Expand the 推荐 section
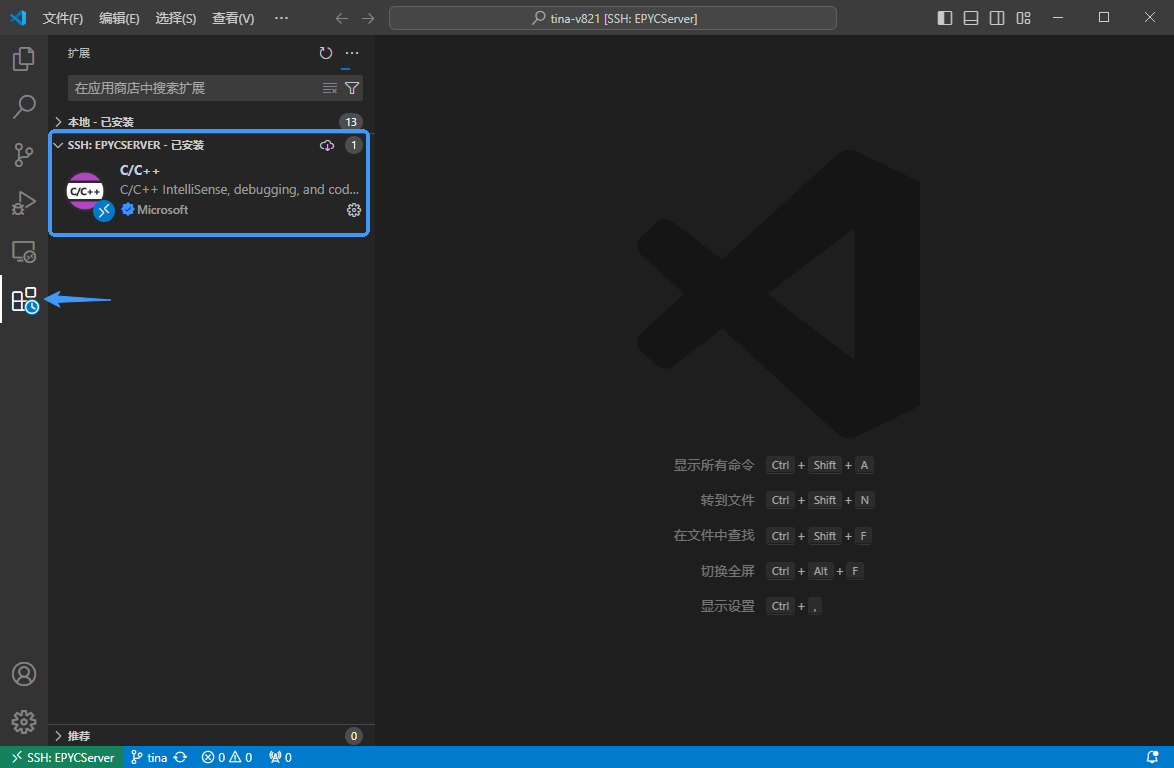Screen dimensions: 1174x768 (x=78, y=736)
